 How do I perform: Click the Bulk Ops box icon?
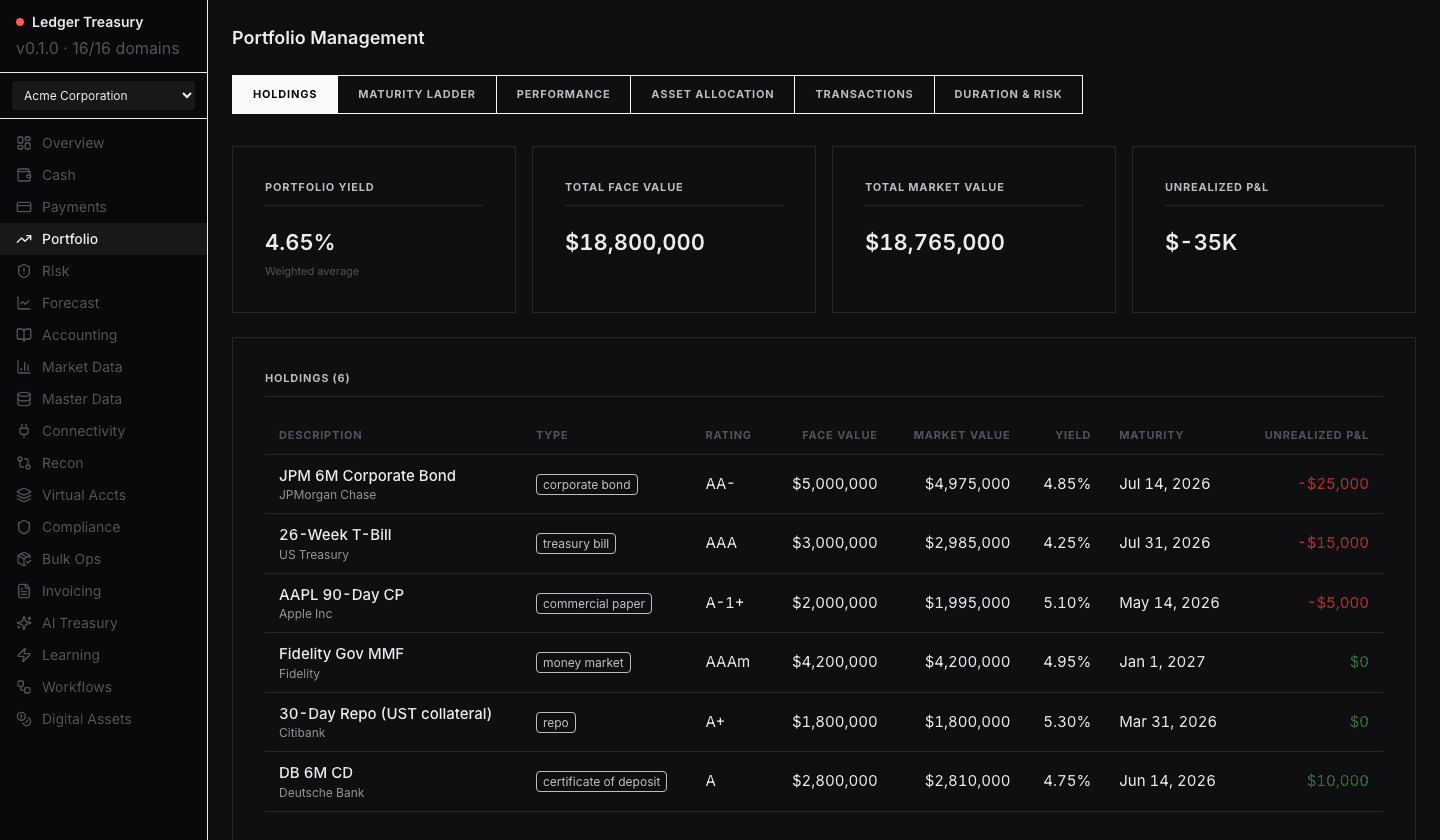(24, 559)
